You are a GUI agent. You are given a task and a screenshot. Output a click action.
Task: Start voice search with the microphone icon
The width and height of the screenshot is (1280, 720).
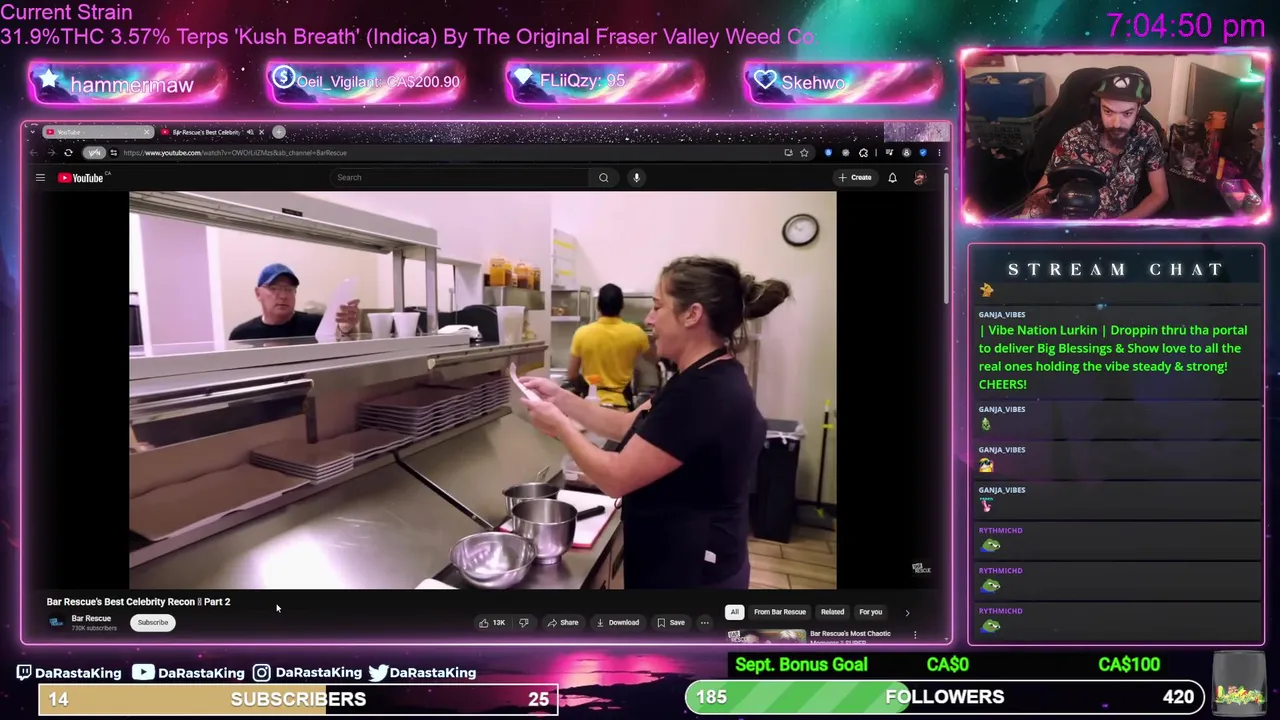coord(636,178)
